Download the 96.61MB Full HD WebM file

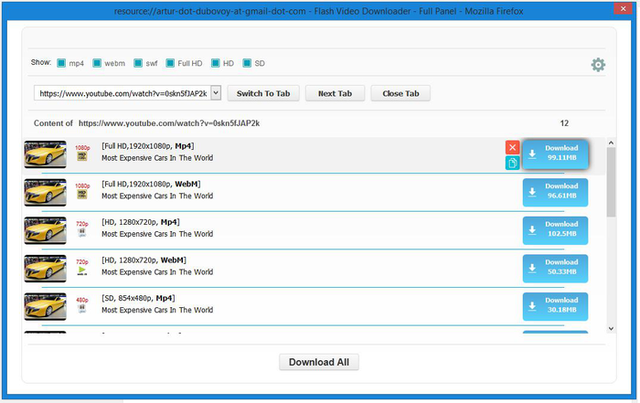[x=555, y=192]
